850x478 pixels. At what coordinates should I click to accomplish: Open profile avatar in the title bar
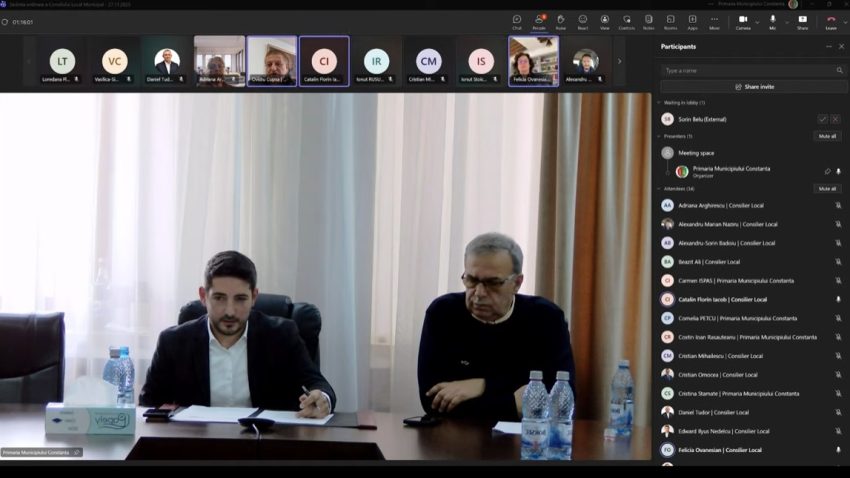793,4
